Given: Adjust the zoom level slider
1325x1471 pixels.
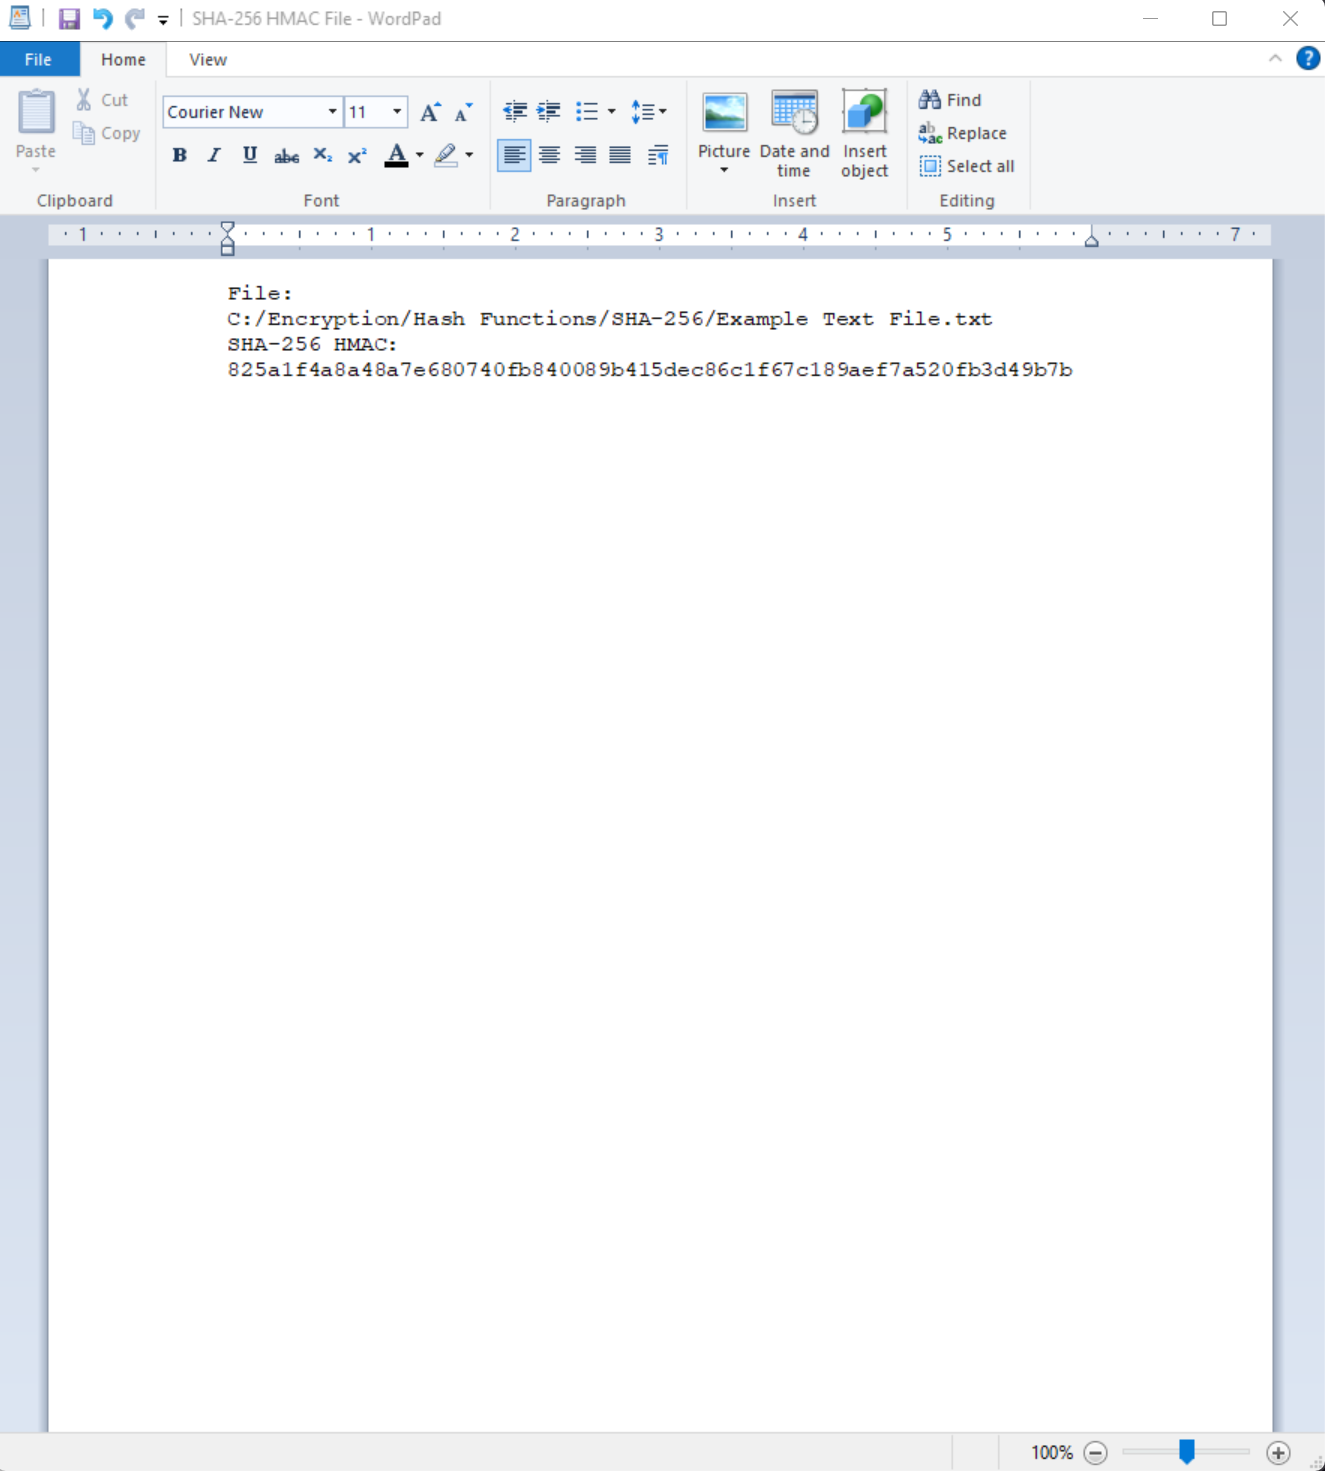Looking at the screenshot, I should point(1186,1452).
